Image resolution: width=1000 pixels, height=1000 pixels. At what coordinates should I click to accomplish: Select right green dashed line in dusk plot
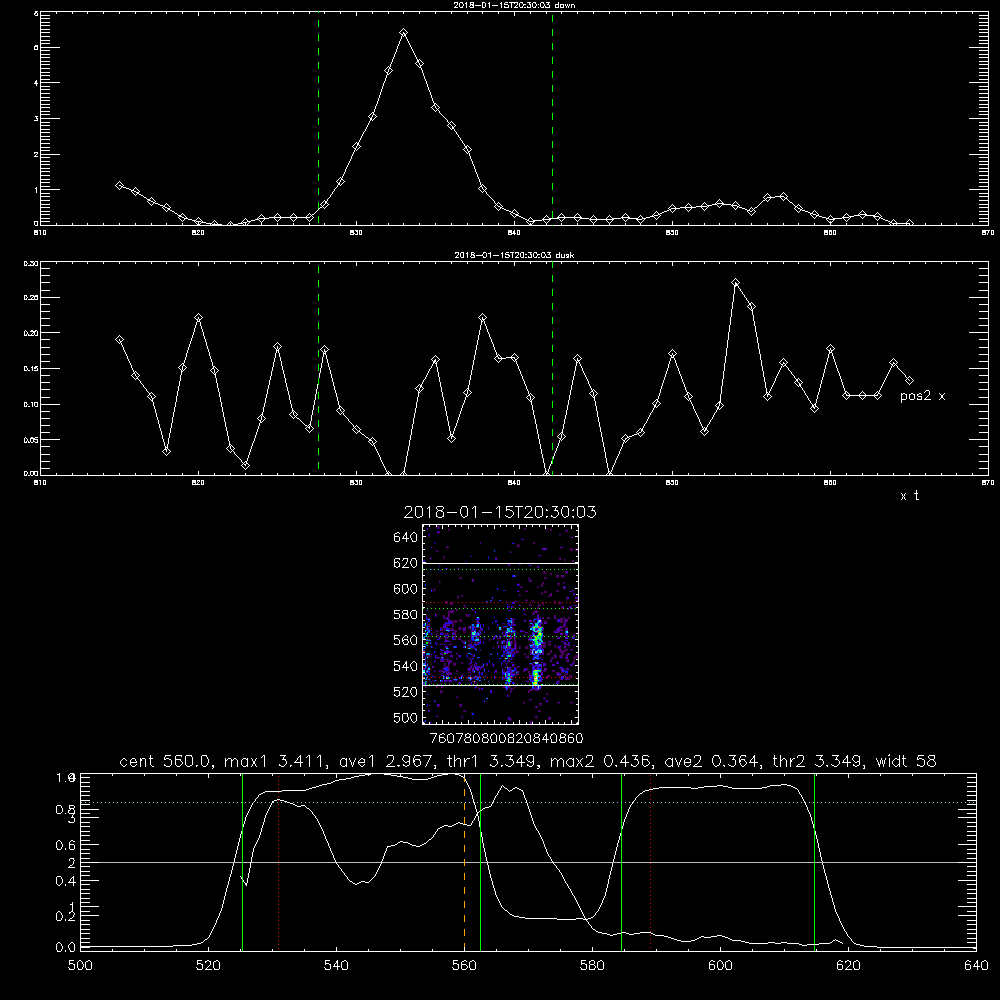coord(552,369)
